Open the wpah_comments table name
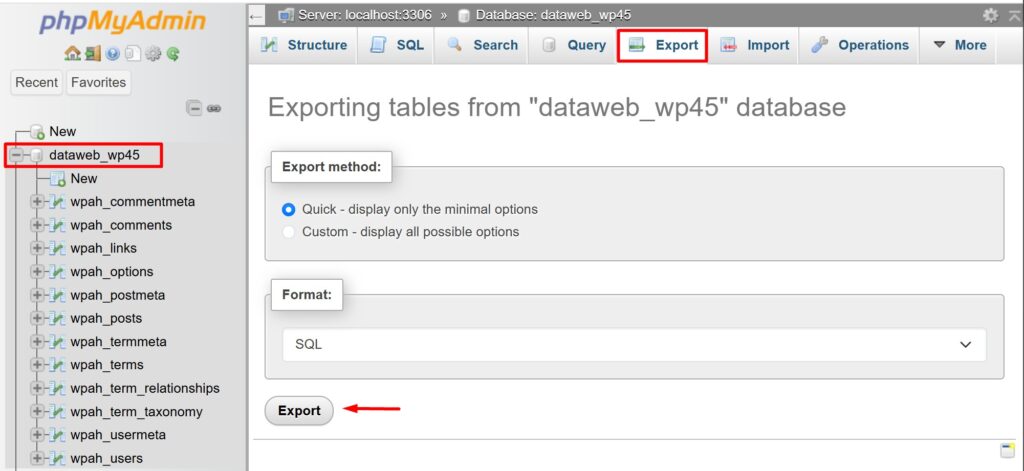The width and height of the screenshot is (1024, 471). (x=121, y=225)
